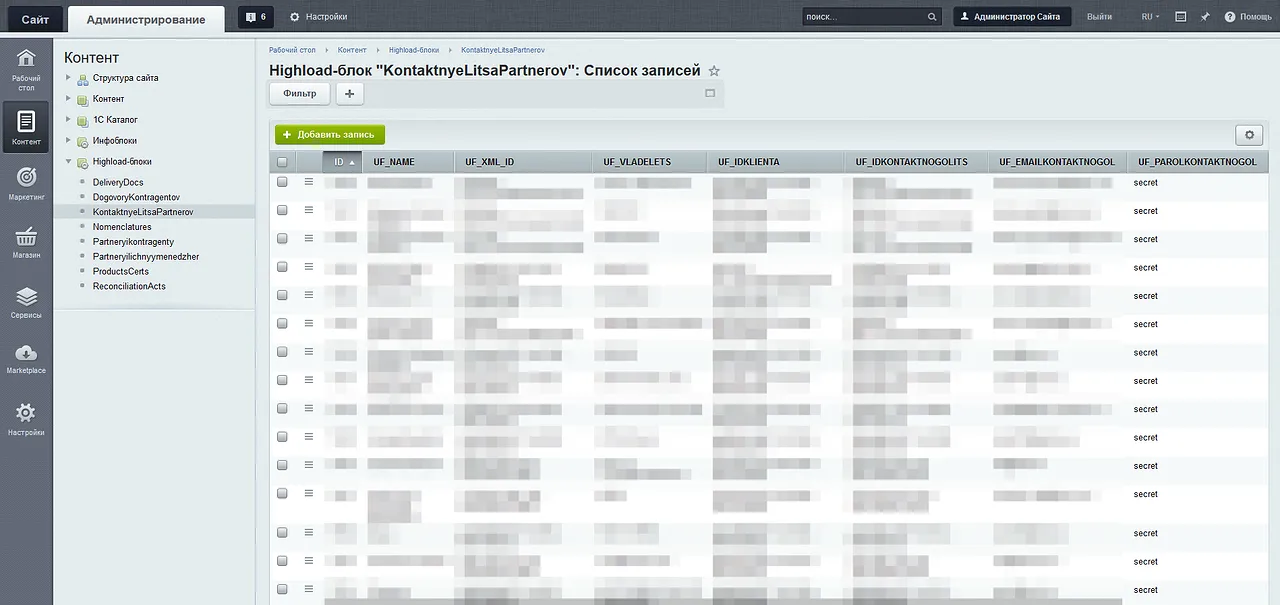Expand the Инфоблоки tree node
The width and height of the screenshot is (1280, 605).
click(x=69, y=141)
